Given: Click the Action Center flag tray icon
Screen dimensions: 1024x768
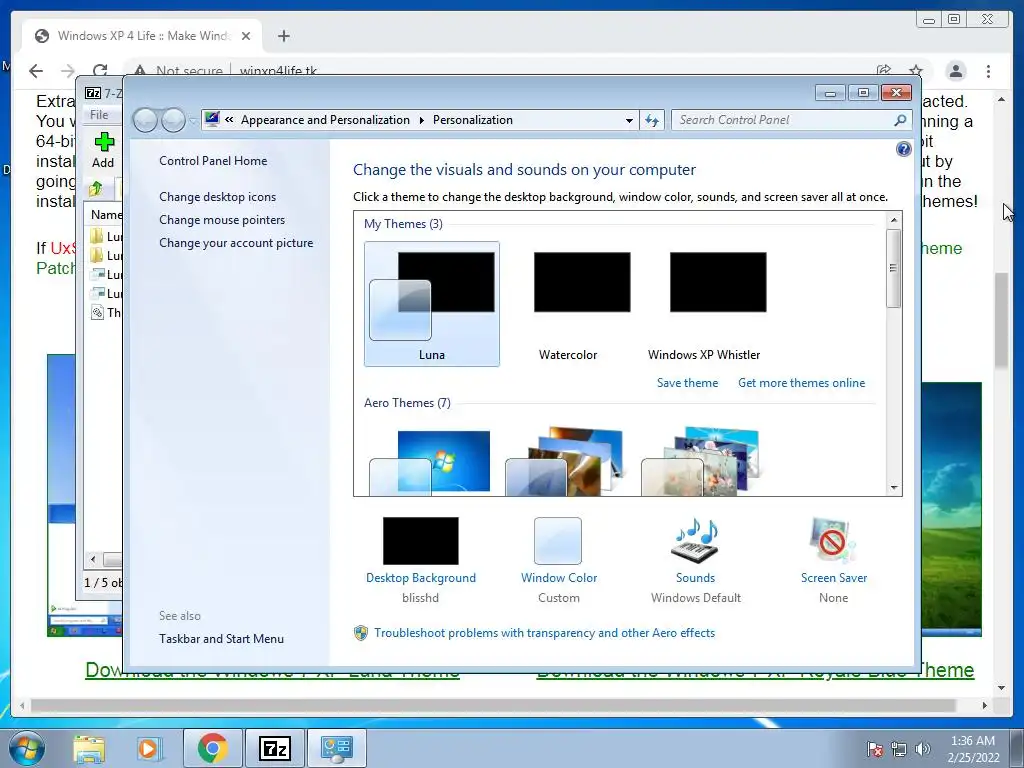Looking at the screenshot, I should (x=874, y=749).
